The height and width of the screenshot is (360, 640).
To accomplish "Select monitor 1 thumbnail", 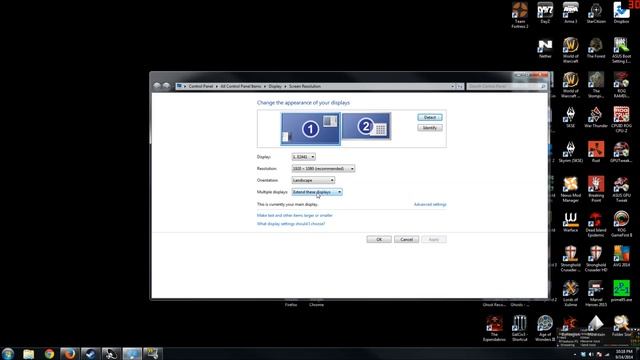I will pyautogui.click(x=311, y=129).
